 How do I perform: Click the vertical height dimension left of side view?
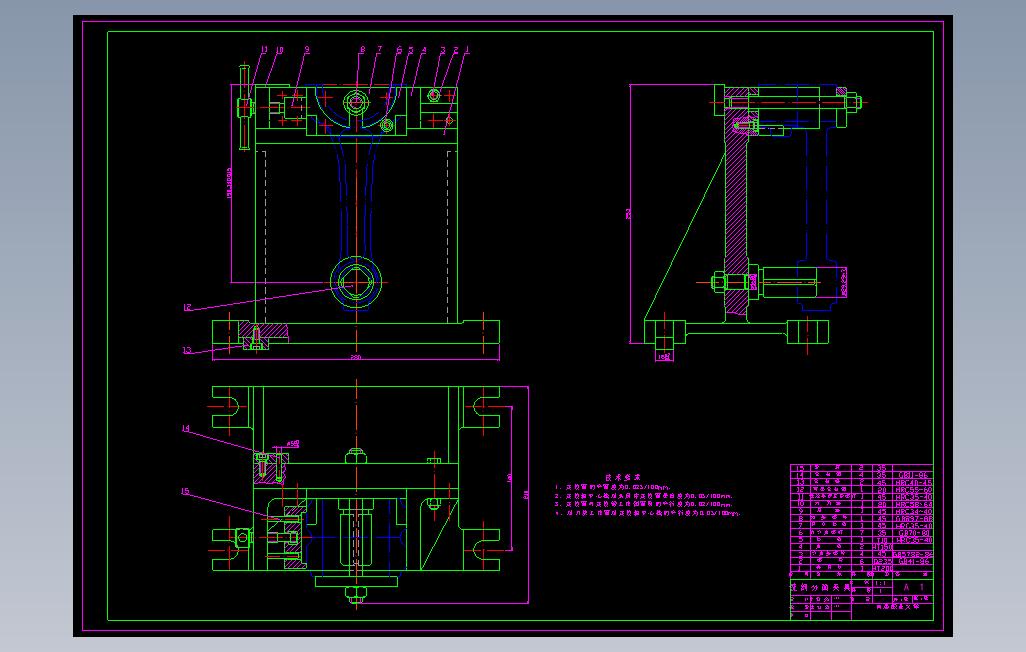click(x=629, y=213)
